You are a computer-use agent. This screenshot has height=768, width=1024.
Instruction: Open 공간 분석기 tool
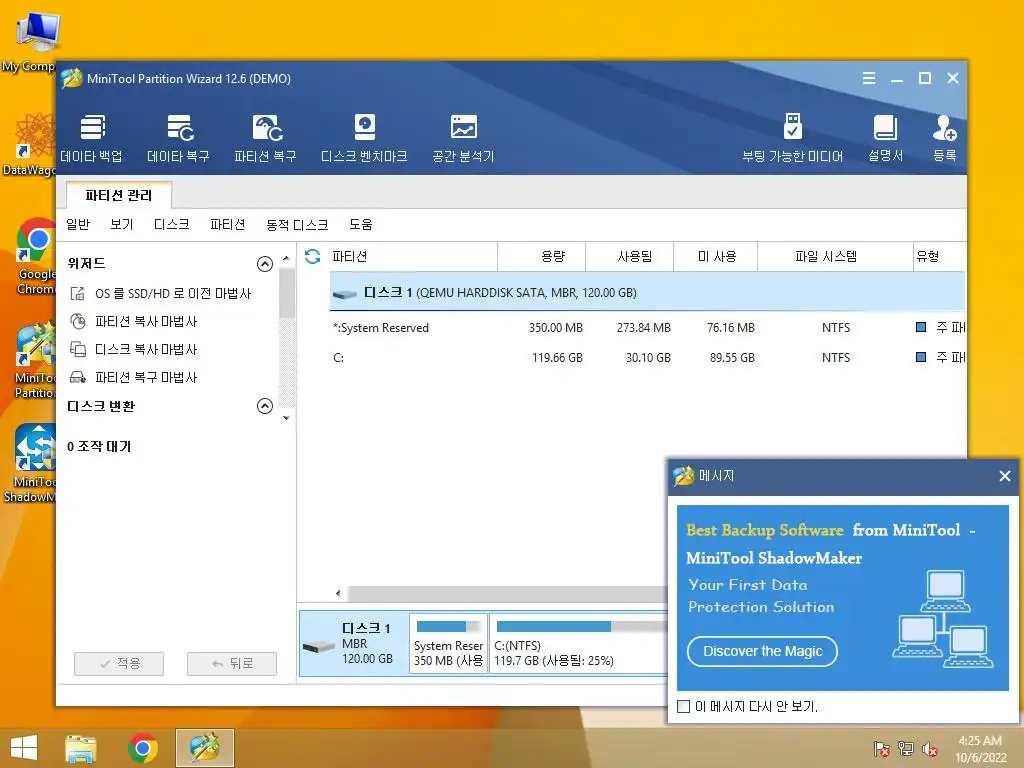[x=463, y=138]
